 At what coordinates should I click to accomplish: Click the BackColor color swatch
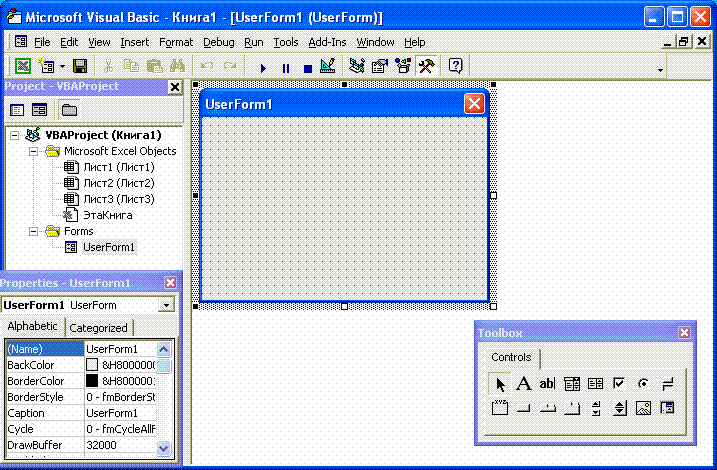pyautogui.click(x=92, y=365)
